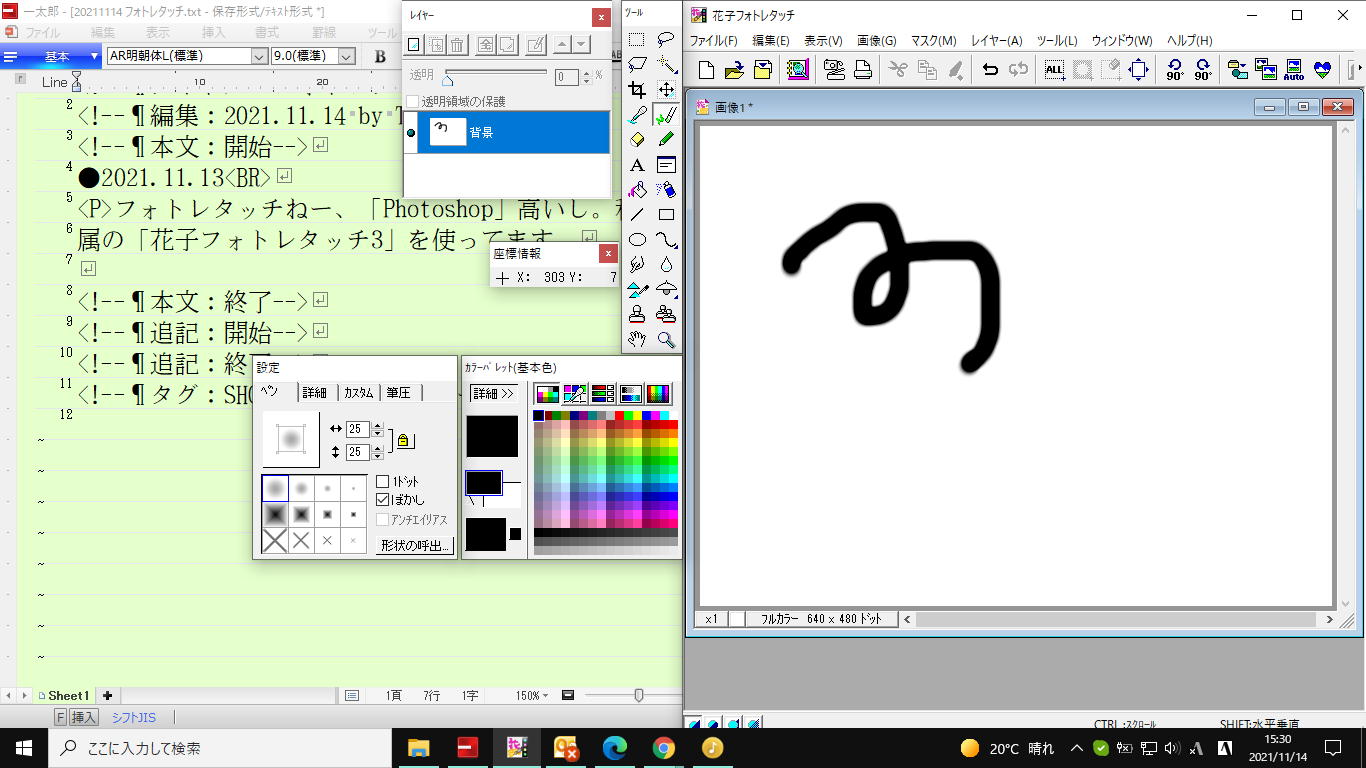1366x768 pixels.
Task: Click the printer icon in toolbar
Action: [x=863, y=70]
